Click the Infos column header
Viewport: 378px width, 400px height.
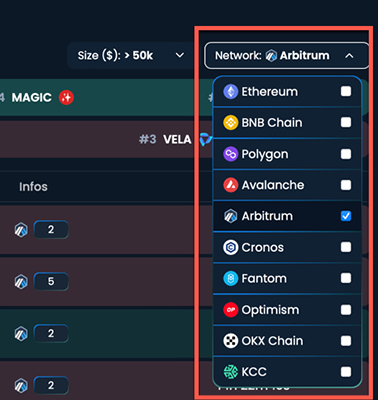33,187
